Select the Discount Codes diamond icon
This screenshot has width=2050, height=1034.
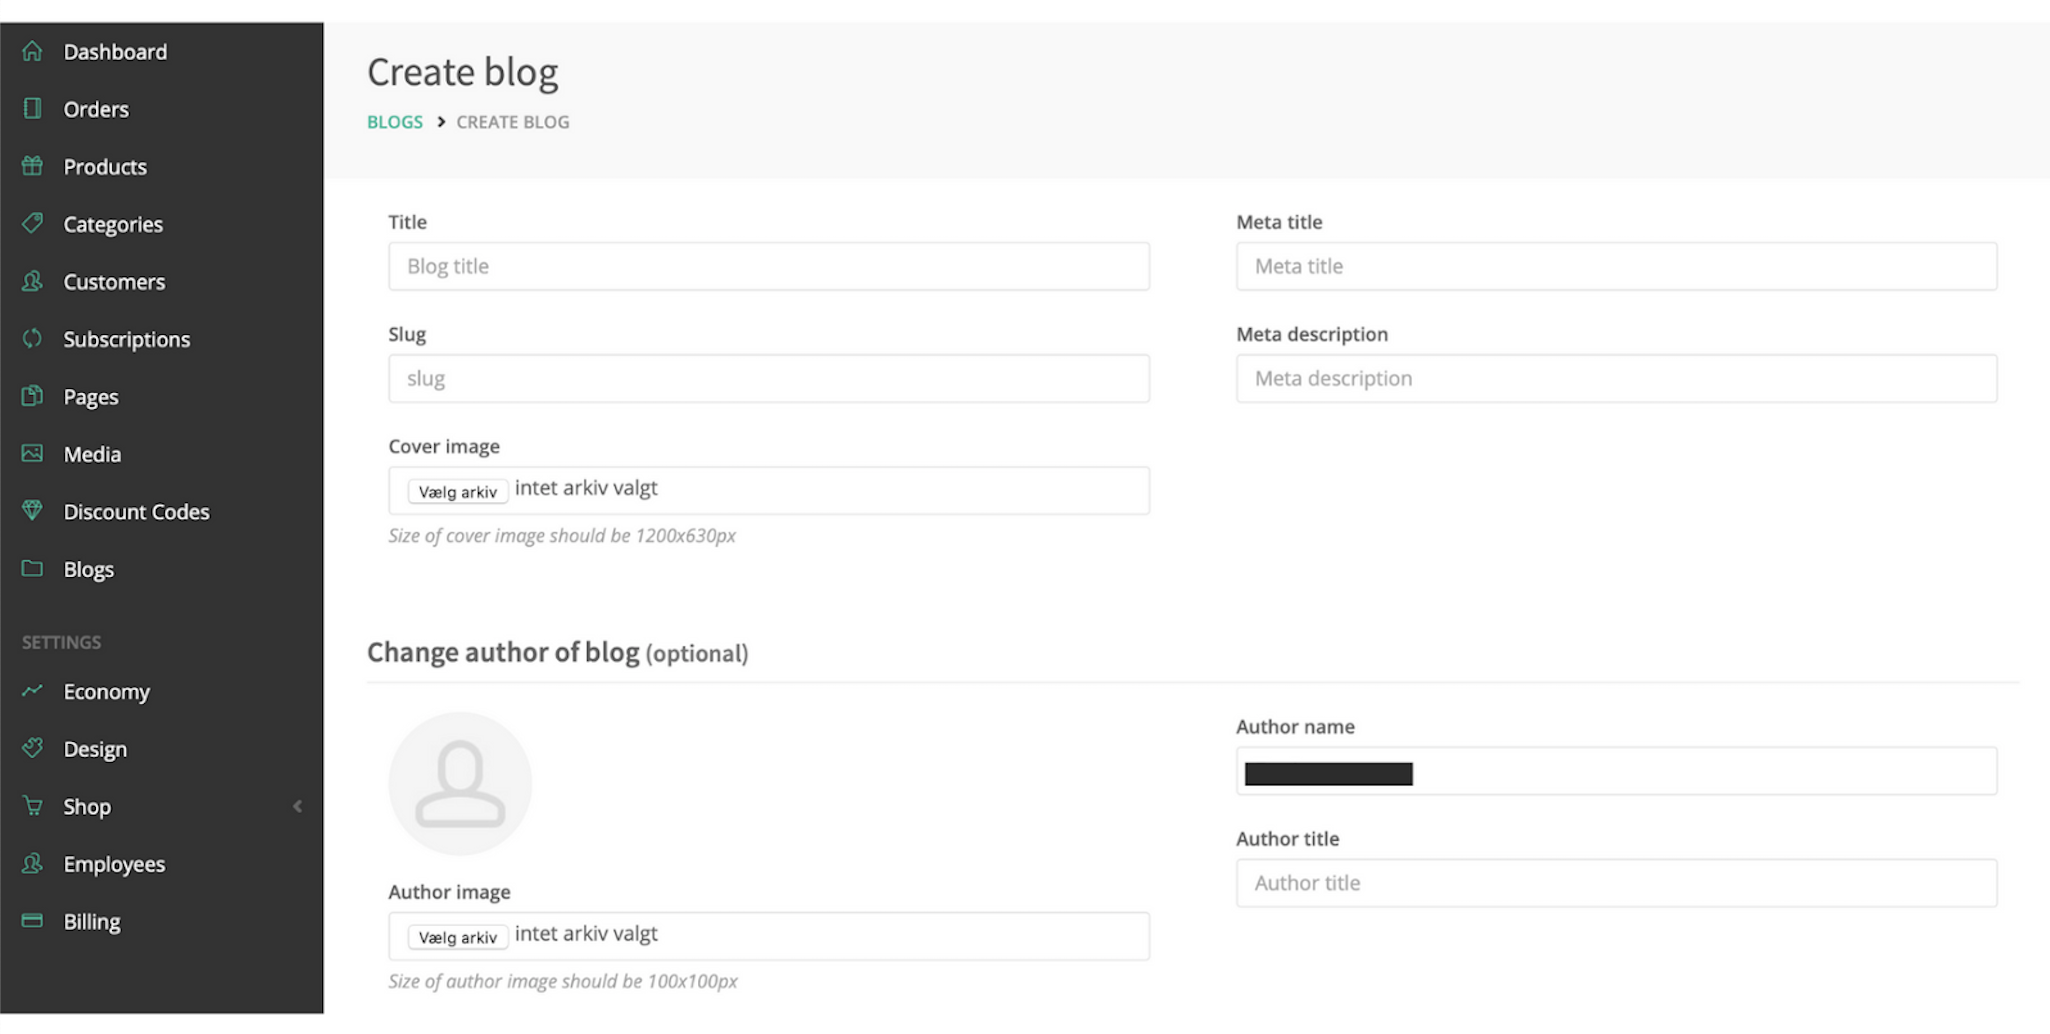(x=32, y=510)
